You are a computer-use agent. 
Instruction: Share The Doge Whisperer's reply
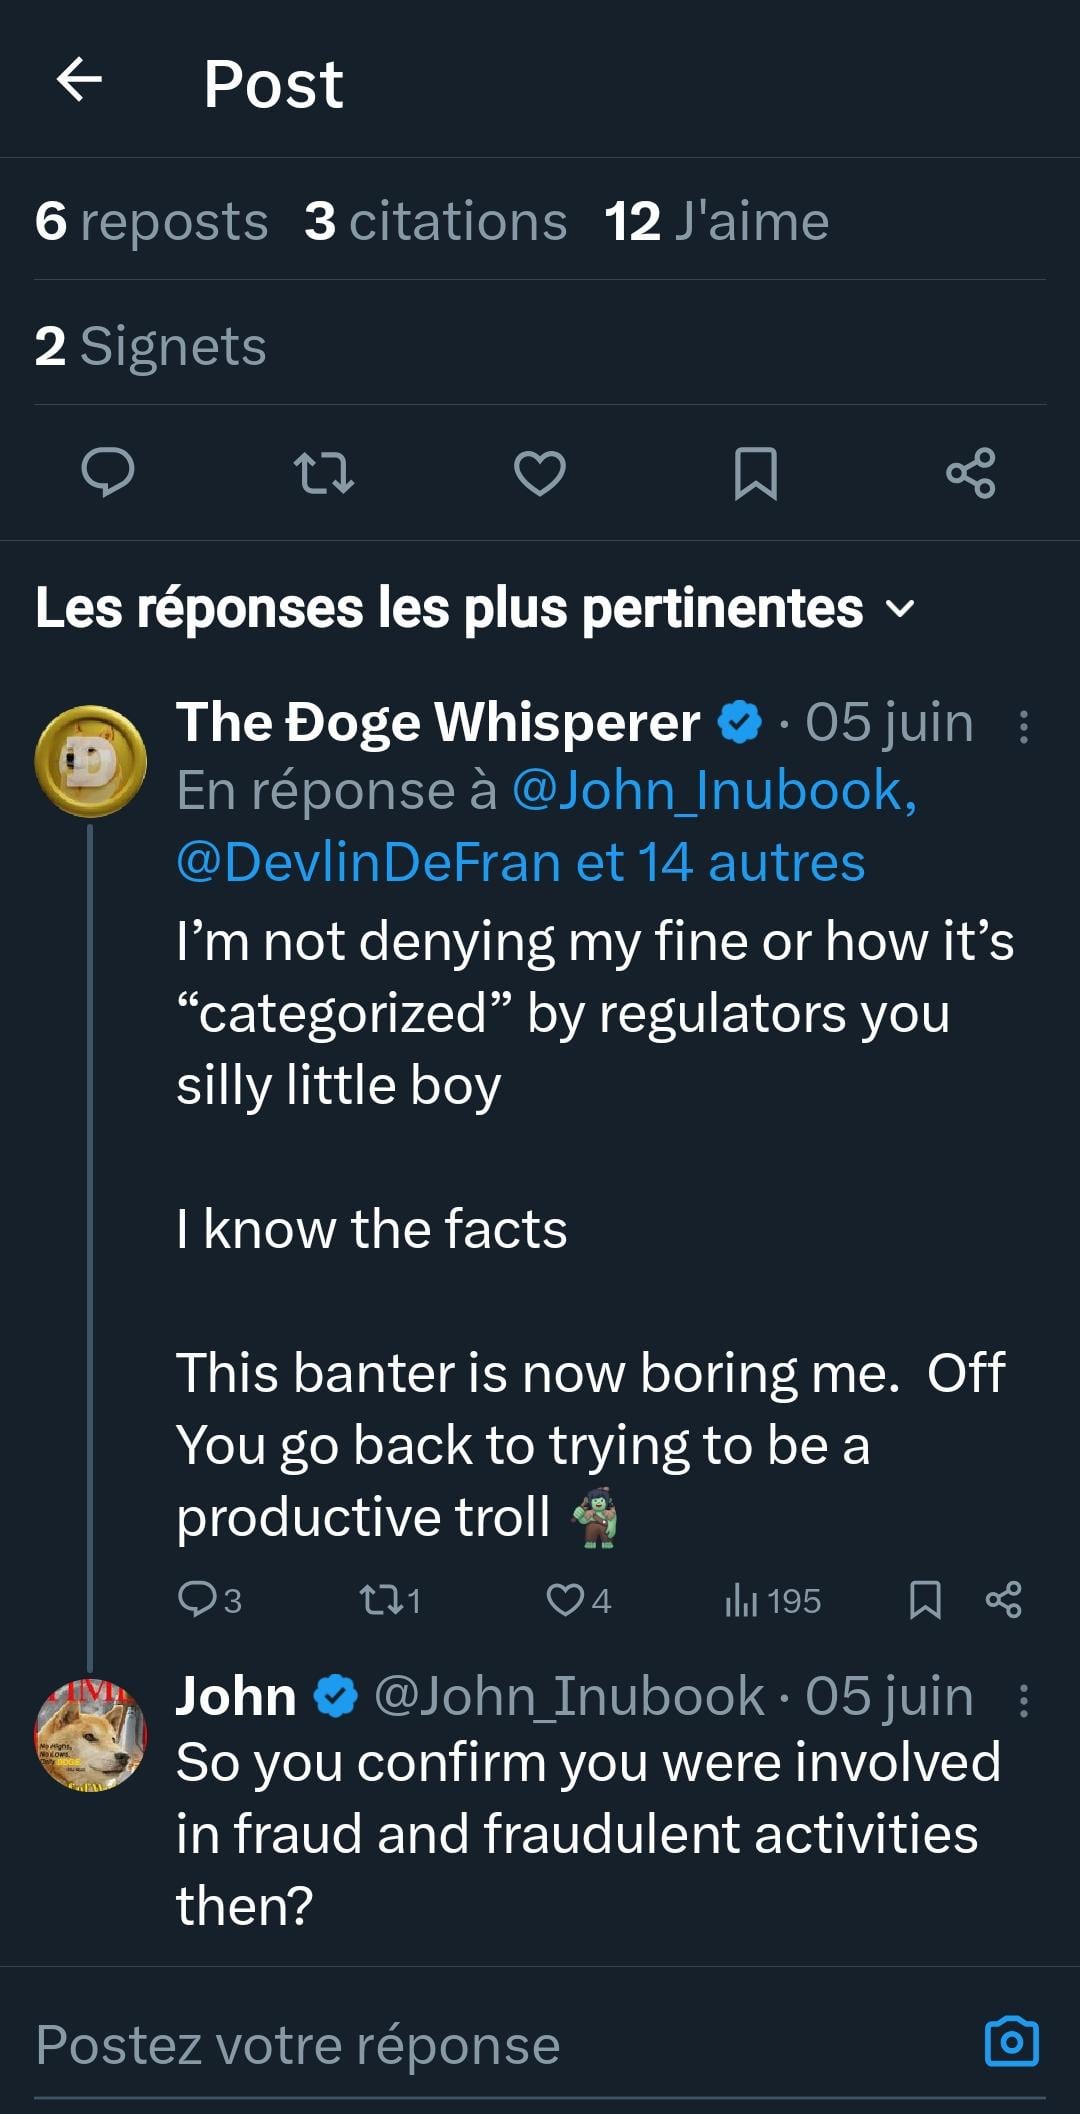(1004, 1600)
